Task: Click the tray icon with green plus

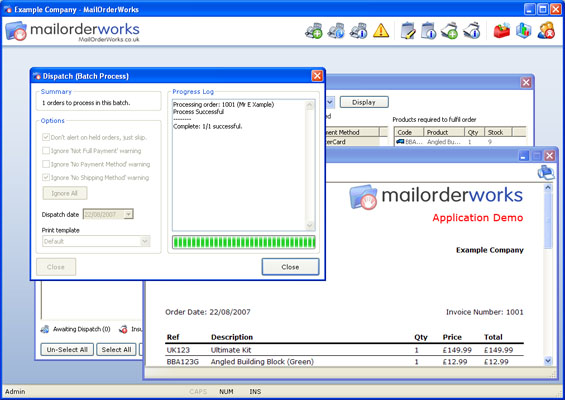Action: tap(449, 31)
